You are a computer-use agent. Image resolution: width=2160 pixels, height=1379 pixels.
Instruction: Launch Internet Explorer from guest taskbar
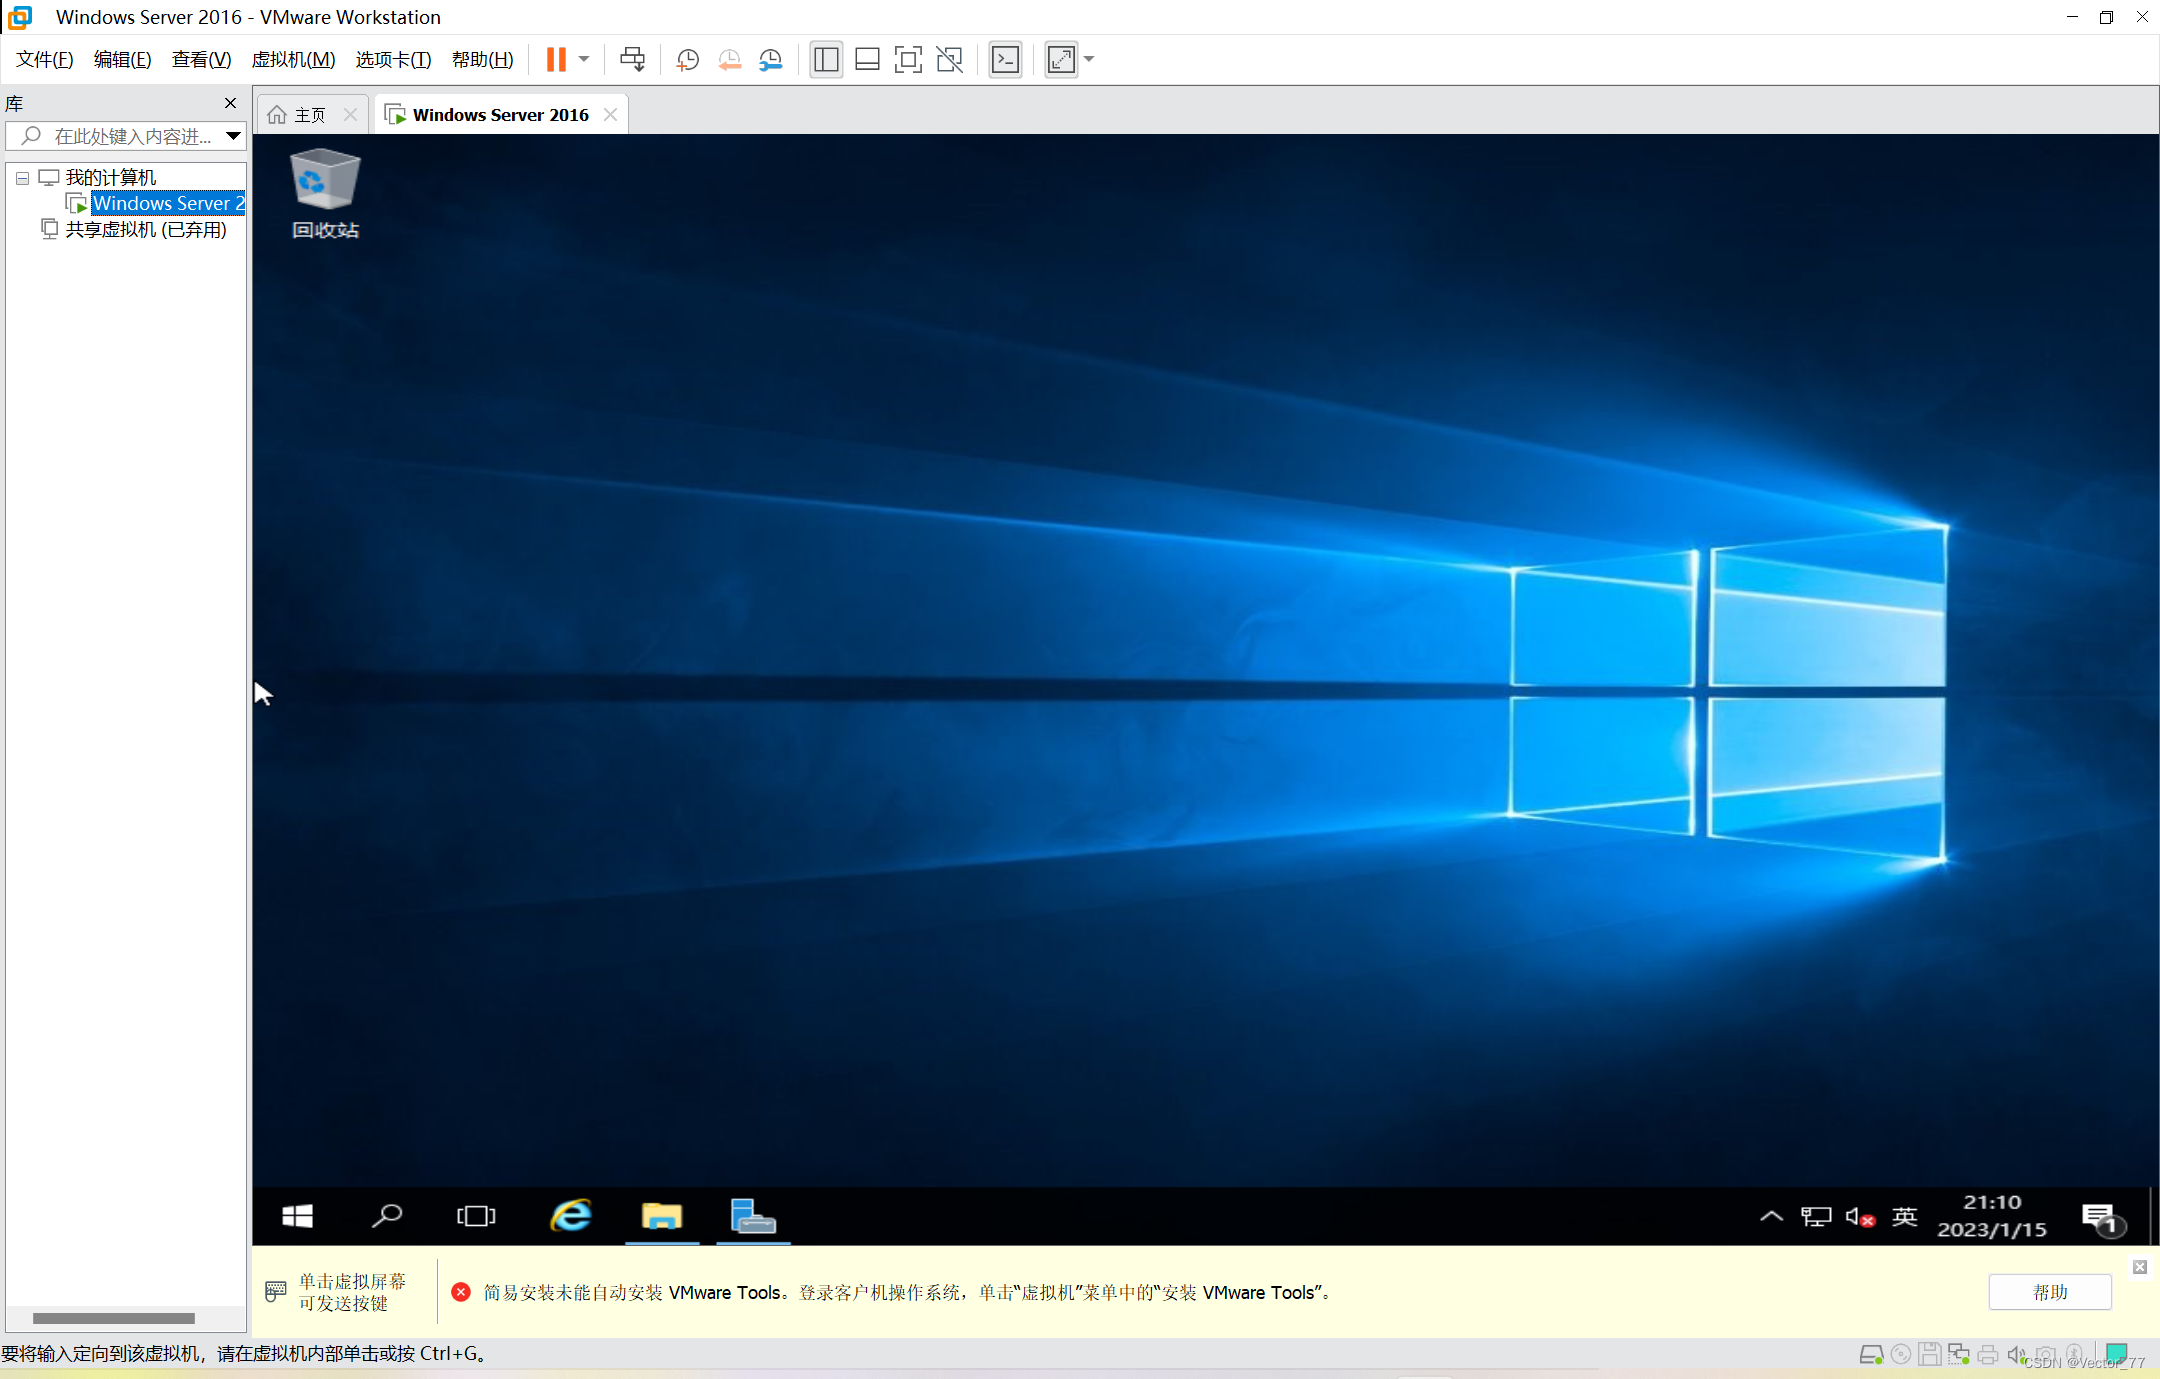(x=571, y=1216)
